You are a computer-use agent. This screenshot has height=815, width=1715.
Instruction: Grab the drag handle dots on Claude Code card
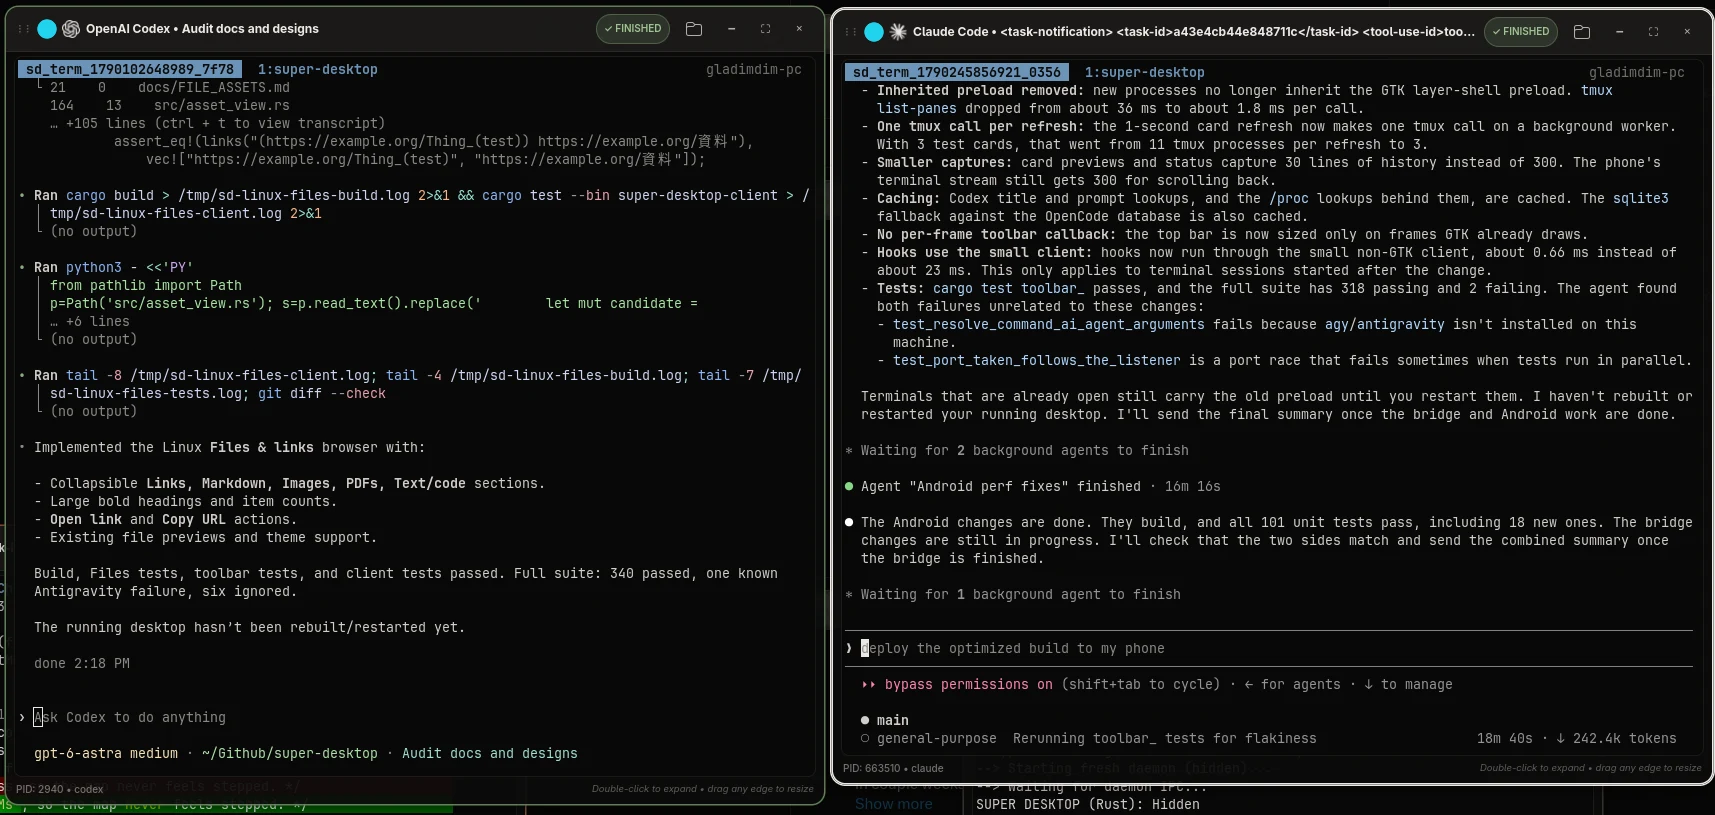pyautogui.click(x=851, y=32)
